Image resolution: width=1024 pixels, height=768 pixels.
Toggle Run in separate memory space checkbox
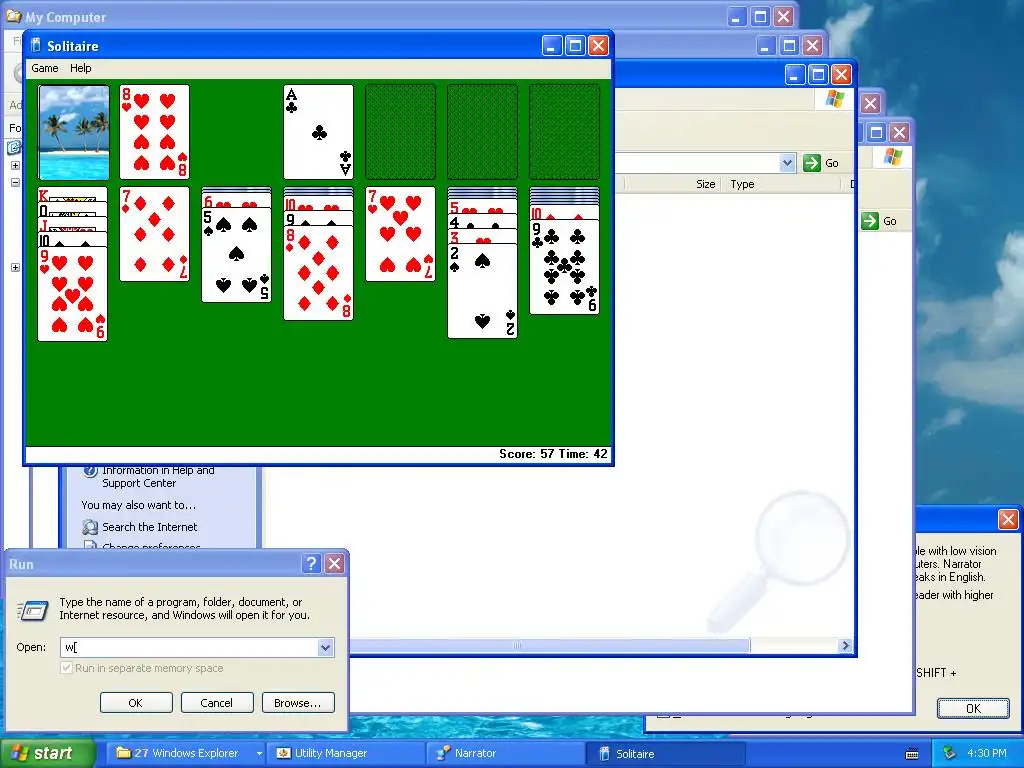66,667
